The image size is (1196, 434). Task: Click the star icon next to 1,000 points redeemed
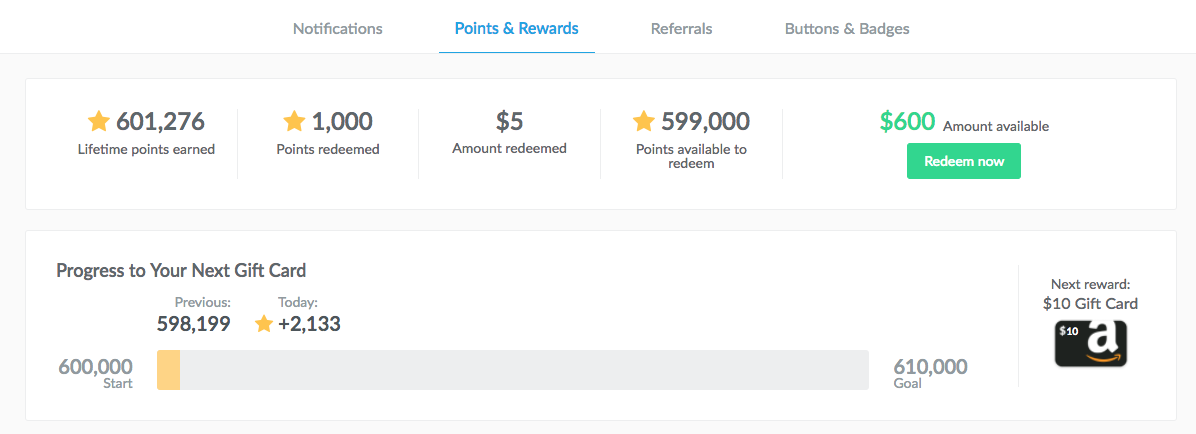(x=294, y=121)
